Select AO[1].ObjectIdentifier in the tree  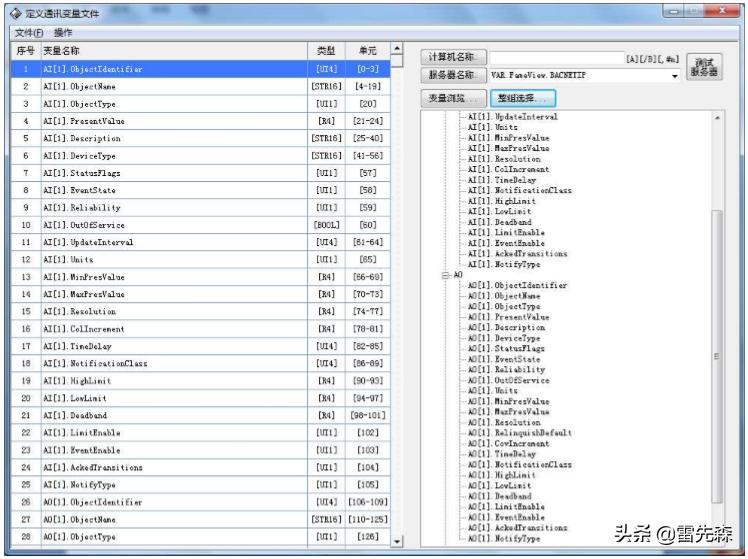pyautogui.click(x=518, y=285)
